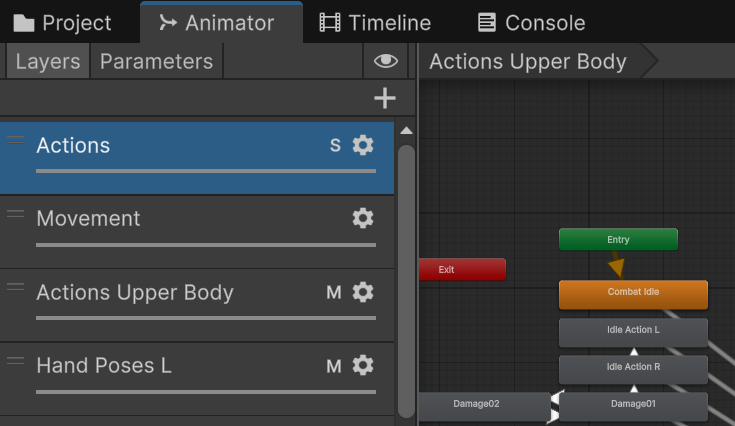The image size is (735, 426).
Task: Click the M mask indicator on Hand Poses L
Action: pos(334,366)
